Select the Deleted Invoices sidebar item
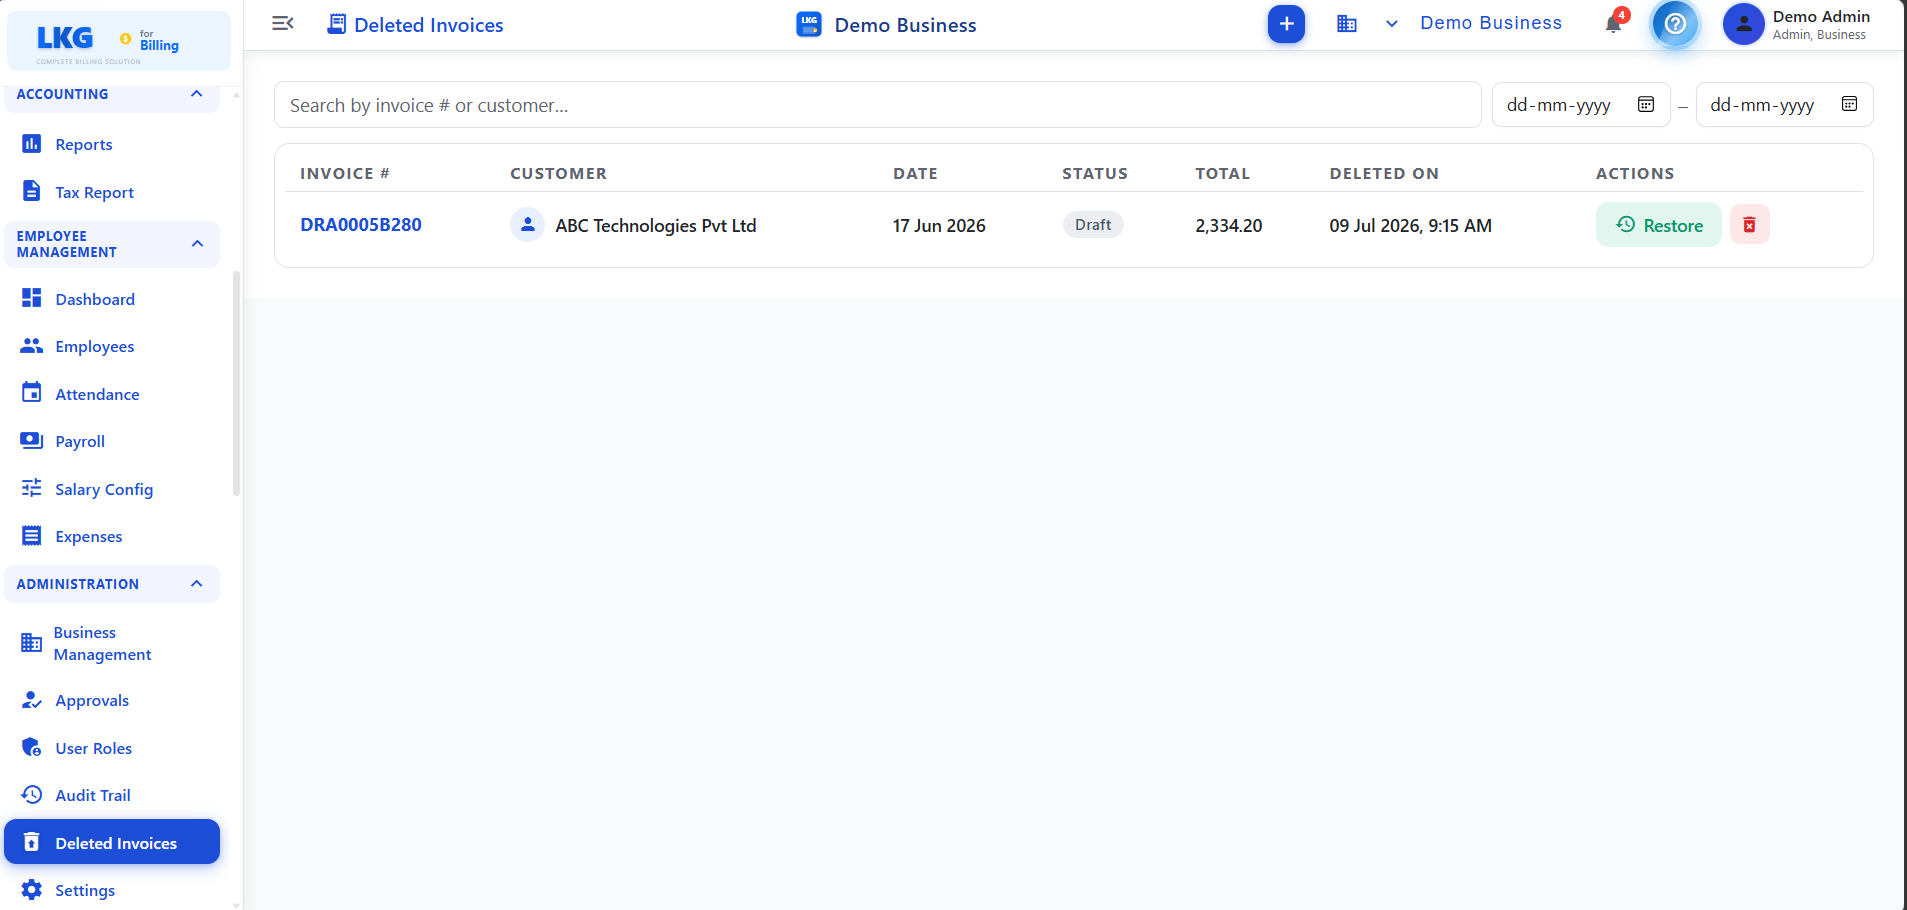This screenshot has height=910, width=1907. point(112,842)
